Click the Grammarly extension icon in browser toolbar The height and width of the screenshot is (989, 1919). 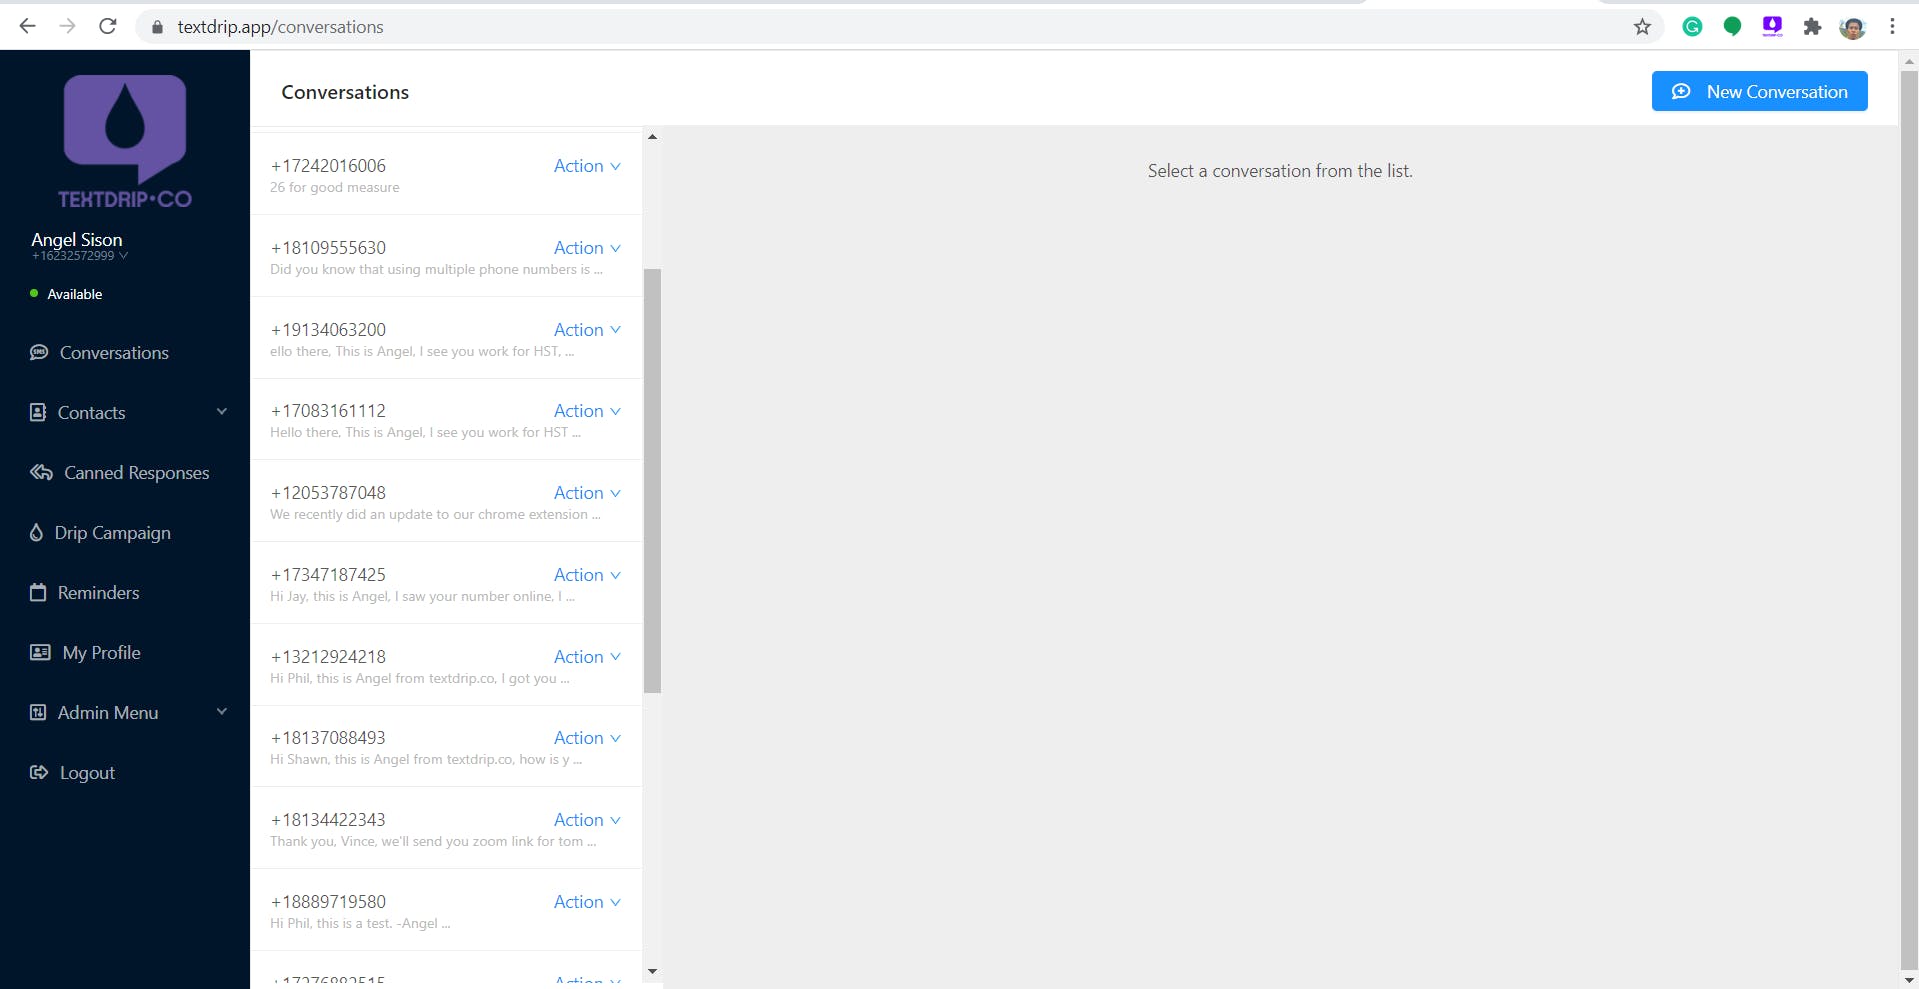tap(1692, 27)
